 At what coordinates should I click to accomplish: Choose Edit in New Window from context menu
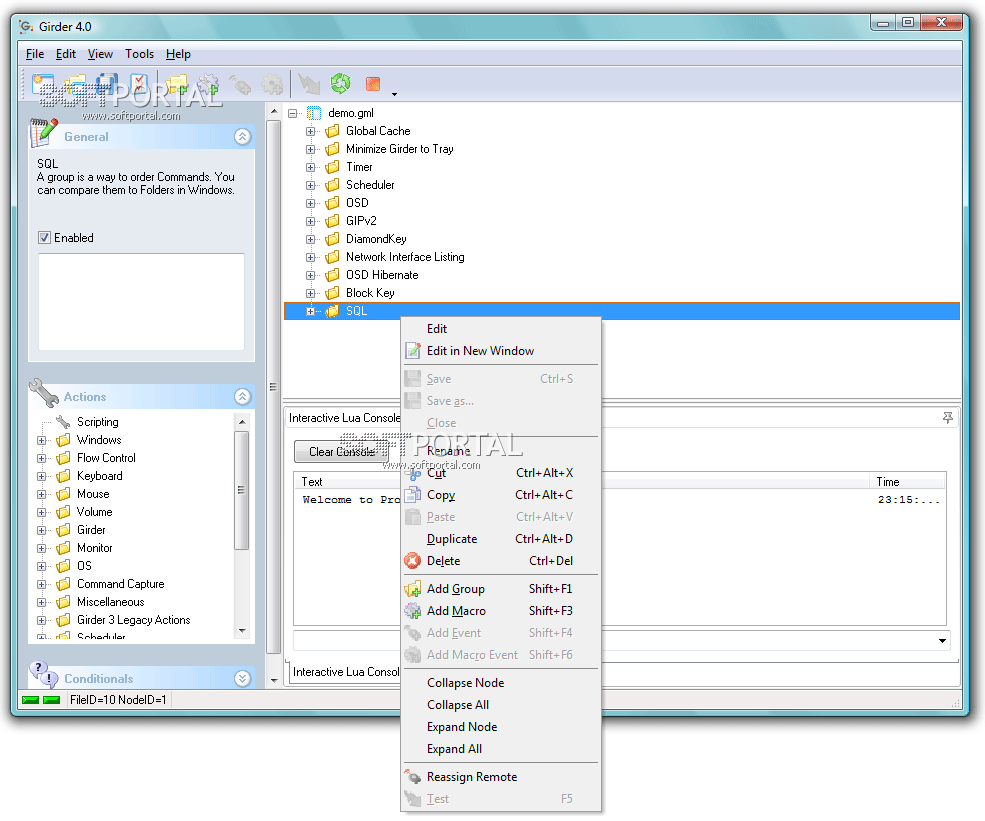[x=500, y=351]
